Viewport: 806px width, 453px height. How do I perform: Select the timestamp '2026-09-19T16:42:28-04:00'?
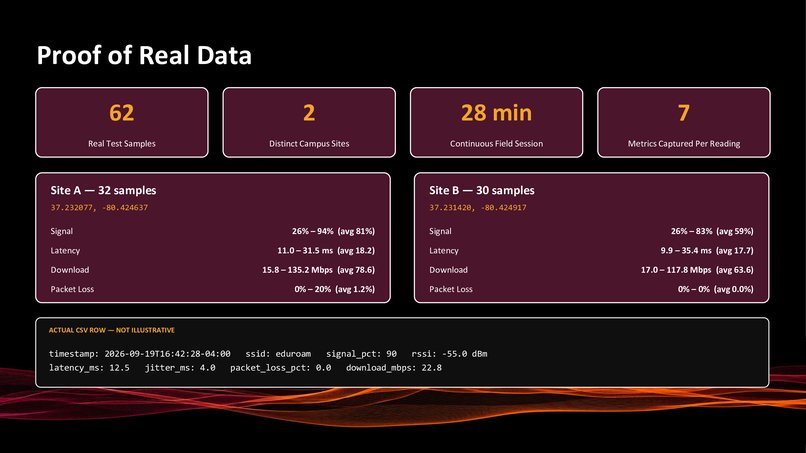[168, 354]
